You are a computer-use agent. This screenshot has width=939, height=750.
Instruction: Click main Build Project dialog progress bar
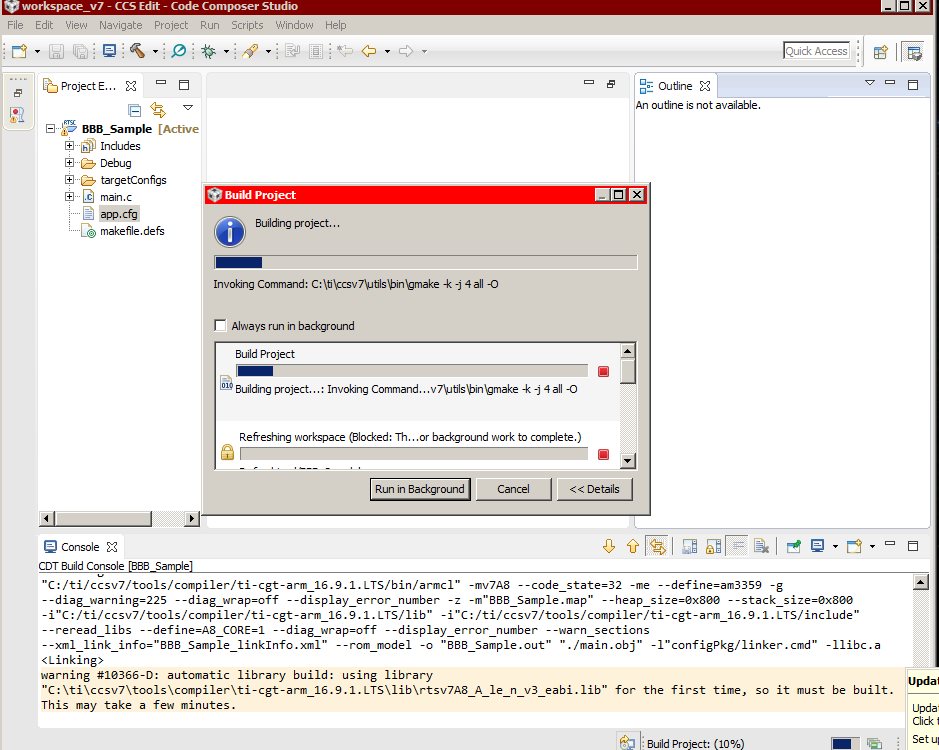tap(425, 262)
